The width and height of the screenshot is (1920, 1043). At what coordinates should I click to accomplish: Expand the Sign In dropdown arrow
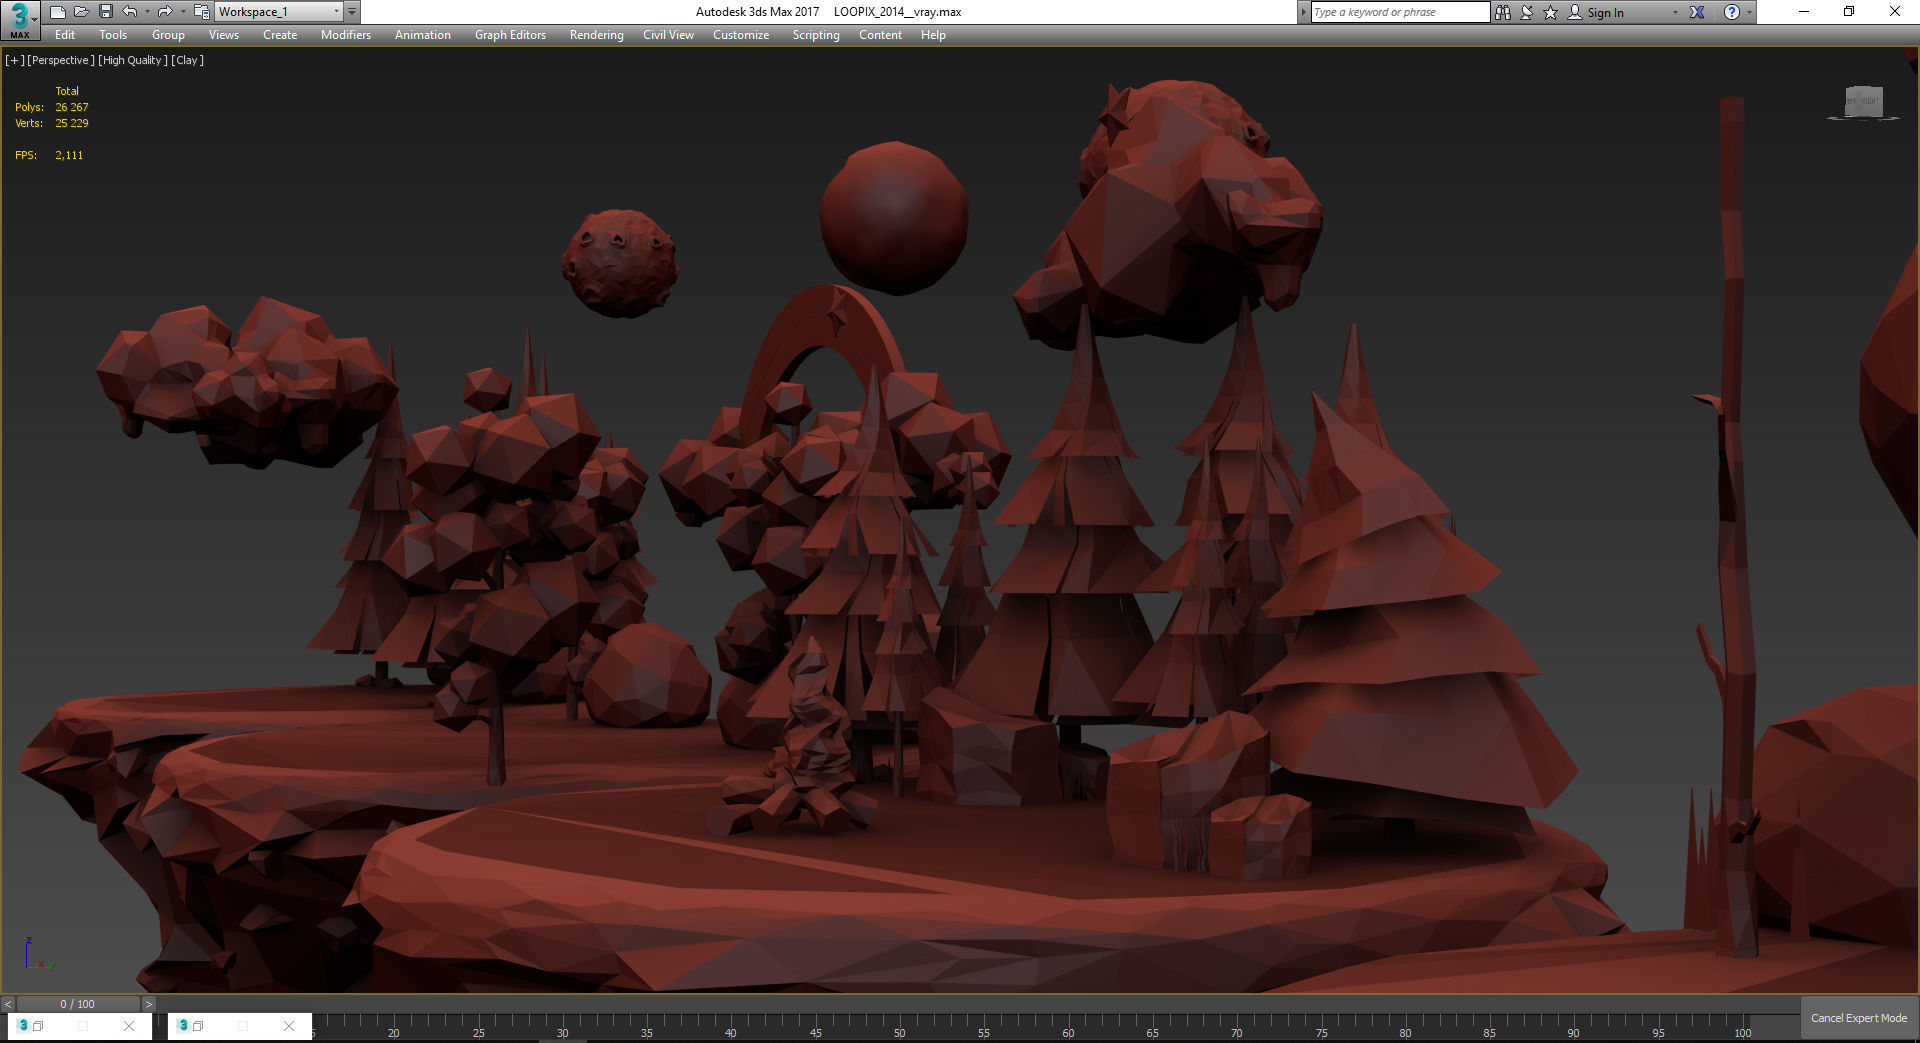click(1675, 12)
